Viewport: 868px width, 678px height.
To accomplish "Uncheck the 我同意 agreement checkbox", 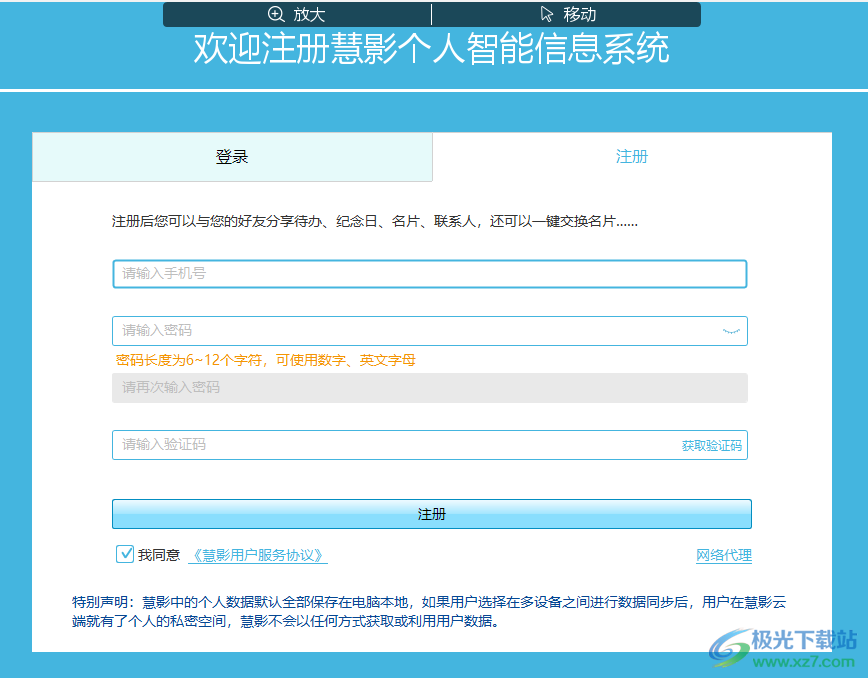I will [x=125, y=554].
